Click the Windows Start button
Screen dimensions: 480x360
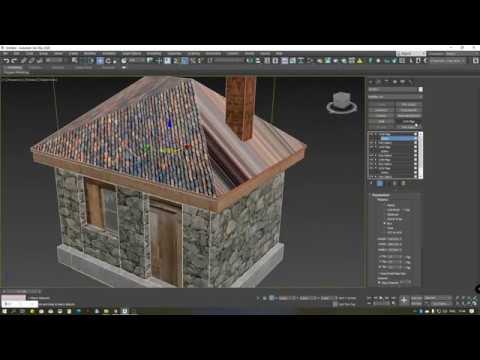(5, 311)
